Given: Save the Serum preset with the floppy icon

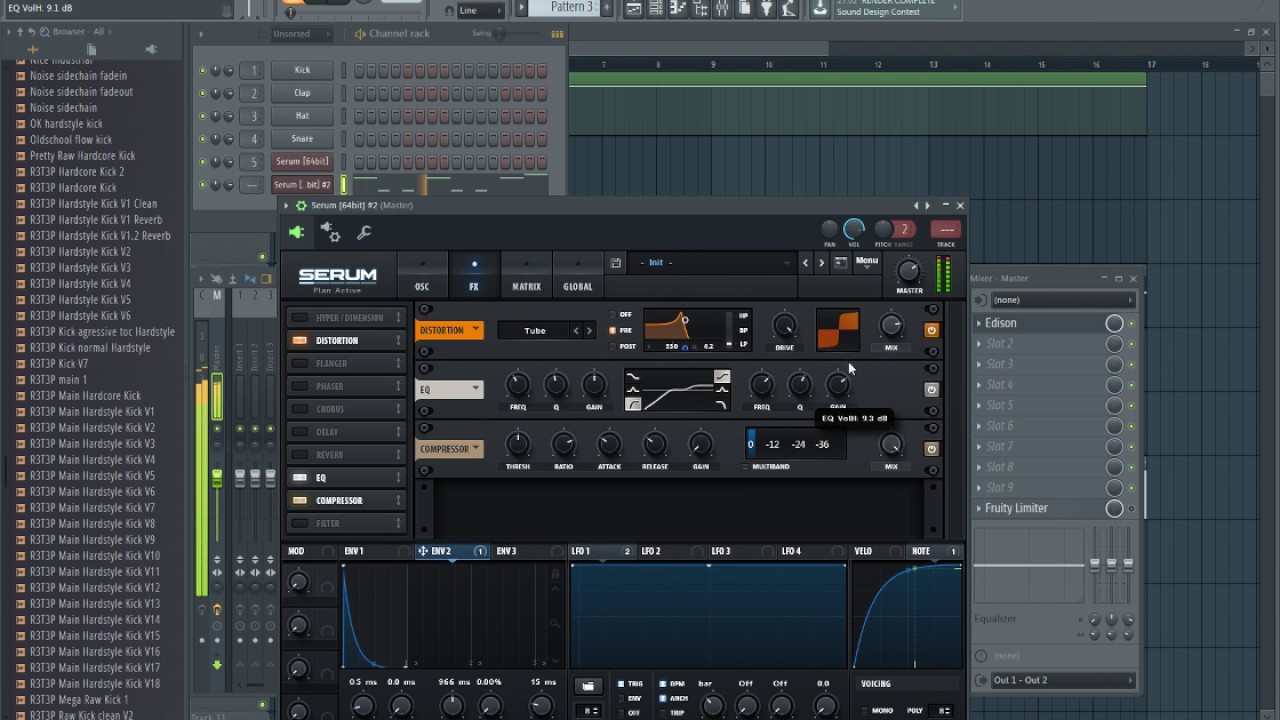Looking at the screenshot, I should (x=615, y=263).
